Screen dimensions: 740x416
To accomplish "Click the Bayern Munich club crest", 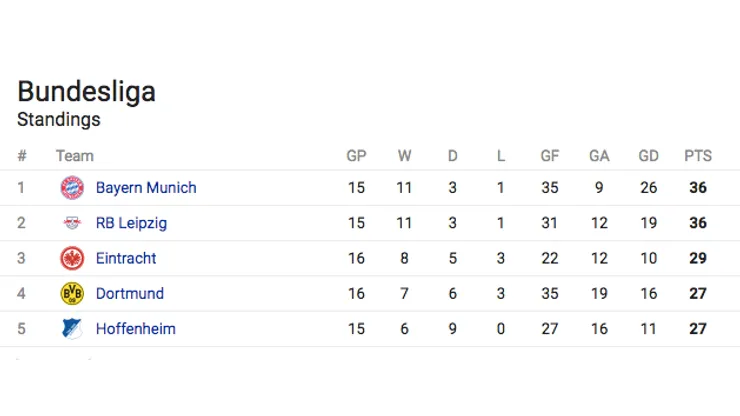I will 72,188.
